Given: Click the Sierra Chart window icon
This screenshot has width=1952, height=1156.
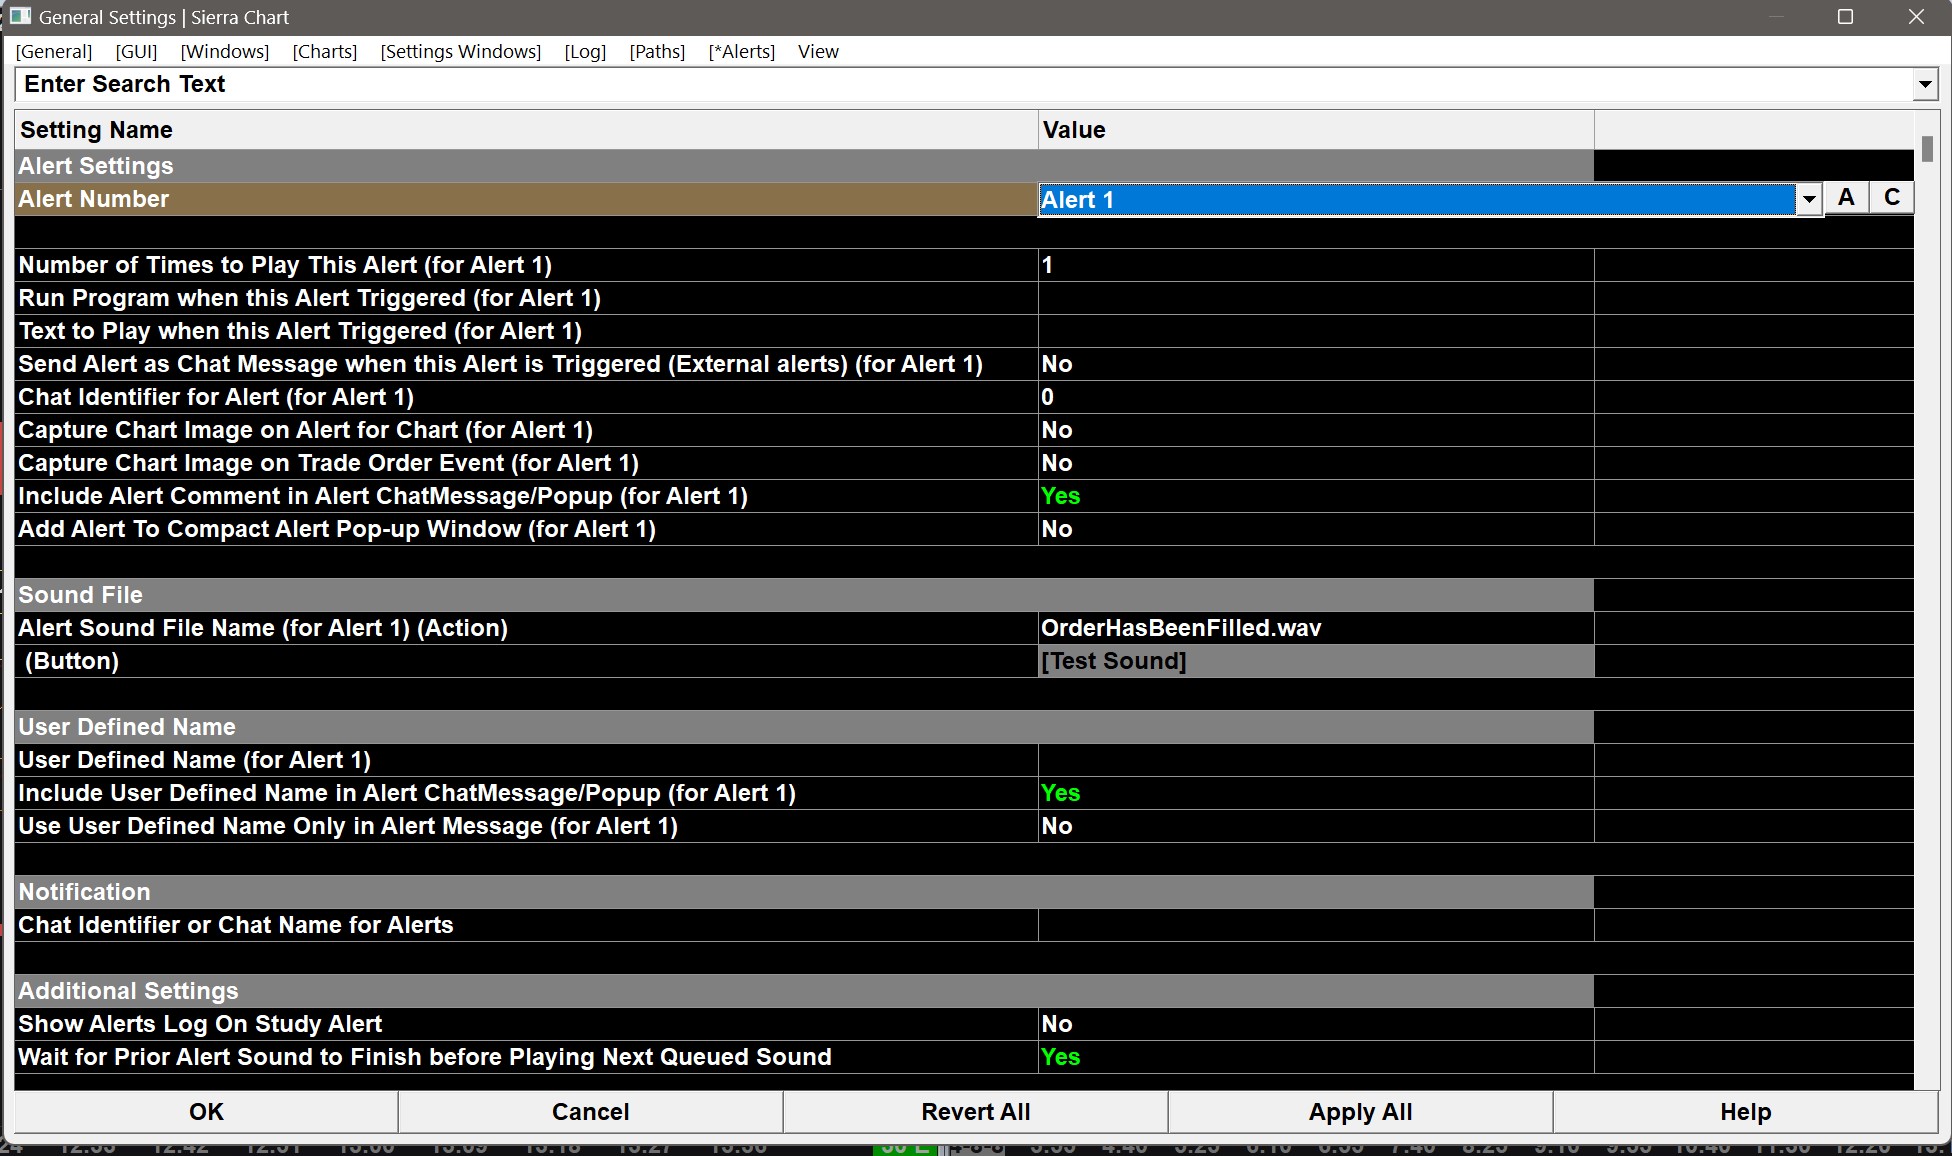Looking at the screenshot, I should pyautogui.click(x=20, y=17).
